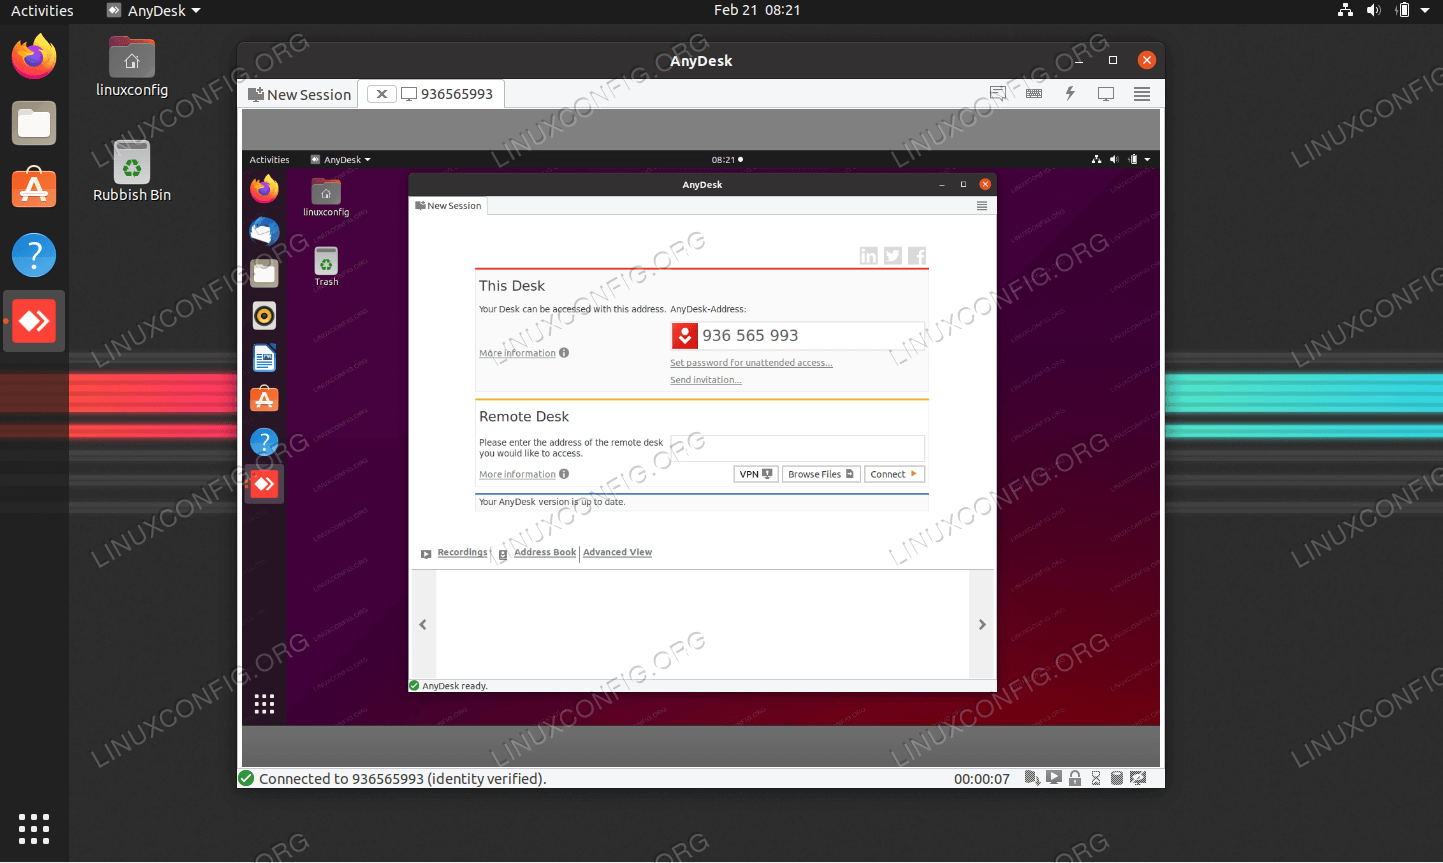Open the Rubbish Bin desktop icon
This screenshot has width=1443, height=863.
132,172
